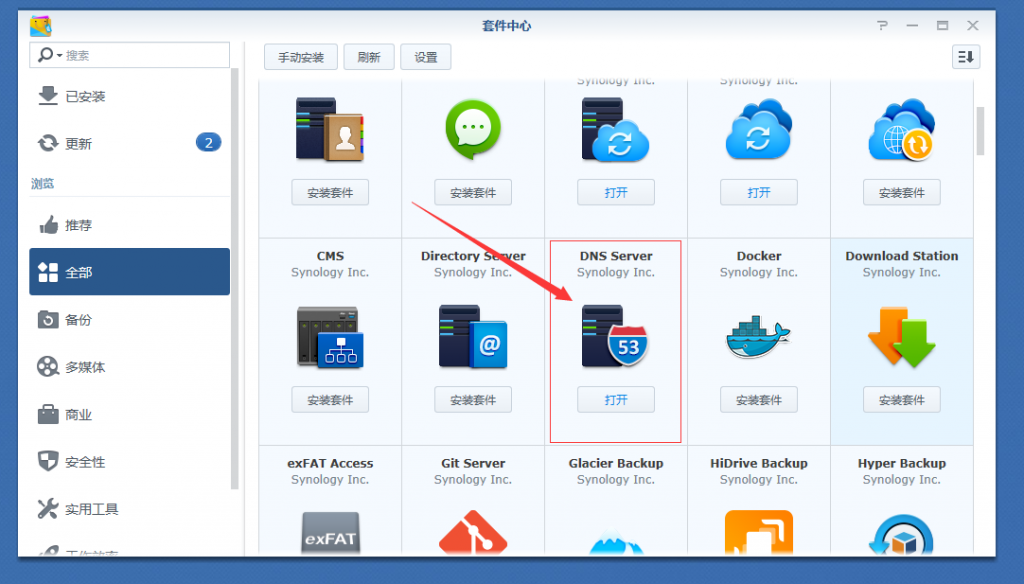Click the help question mark button

click(882, 25)
